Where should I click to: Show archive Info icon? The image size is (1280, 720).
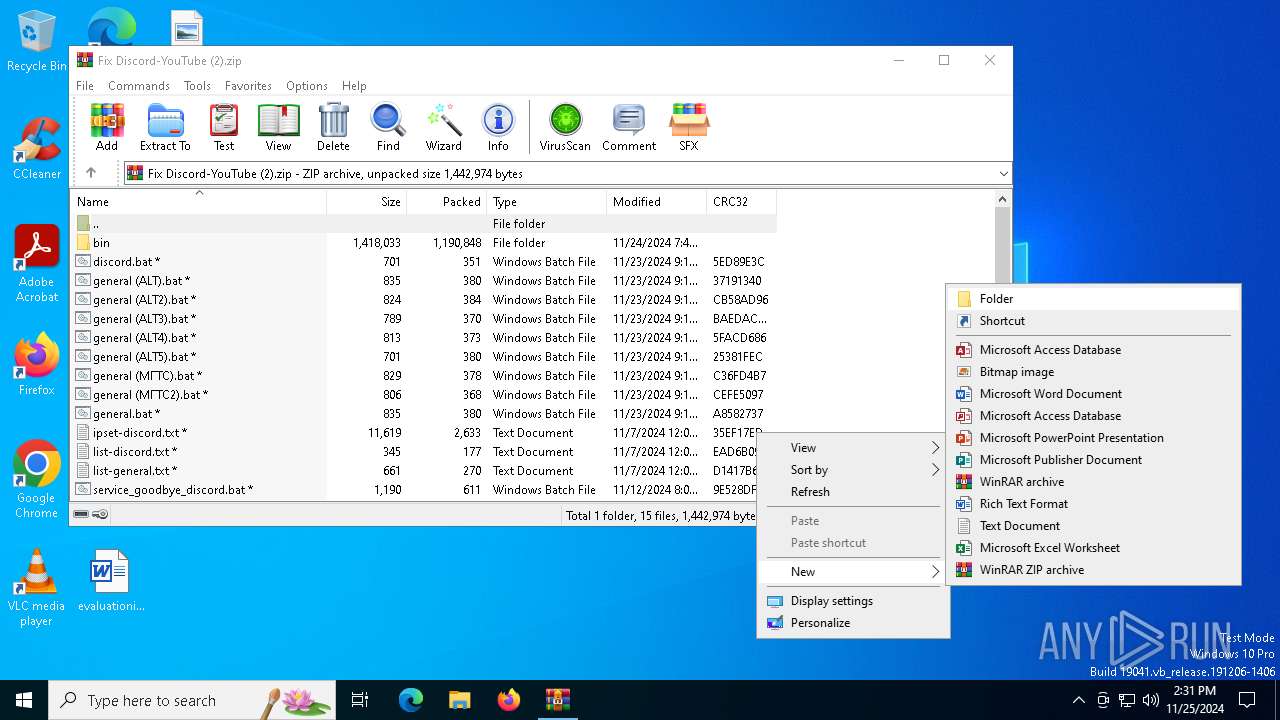coord(498,127)
